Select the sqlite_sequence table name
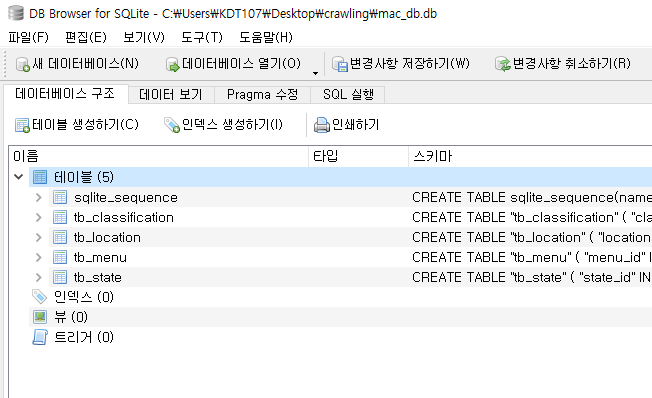Image resolution: width=652 pixels, height=398 pixels. pyautogui.click(x=126, y=197)
